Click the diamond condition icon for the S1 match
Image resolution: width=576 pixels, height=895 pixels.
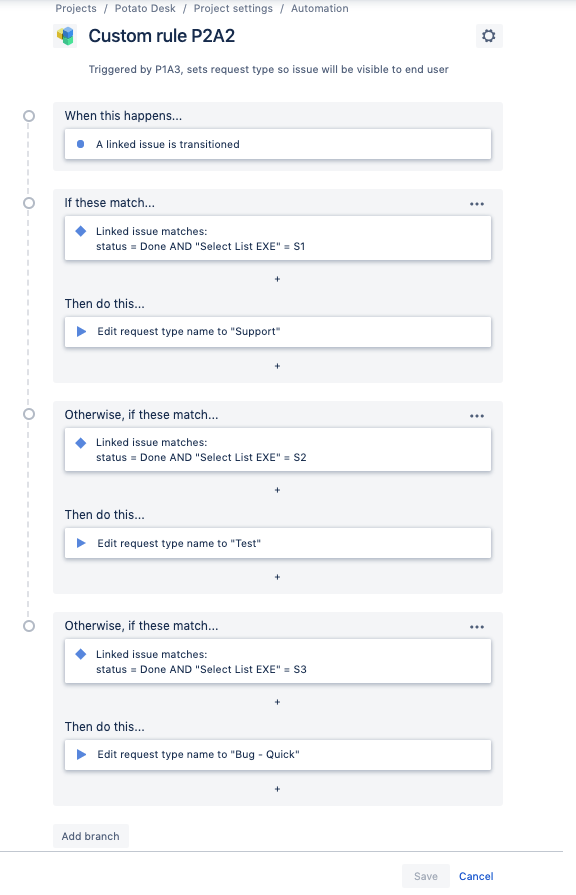81,229
